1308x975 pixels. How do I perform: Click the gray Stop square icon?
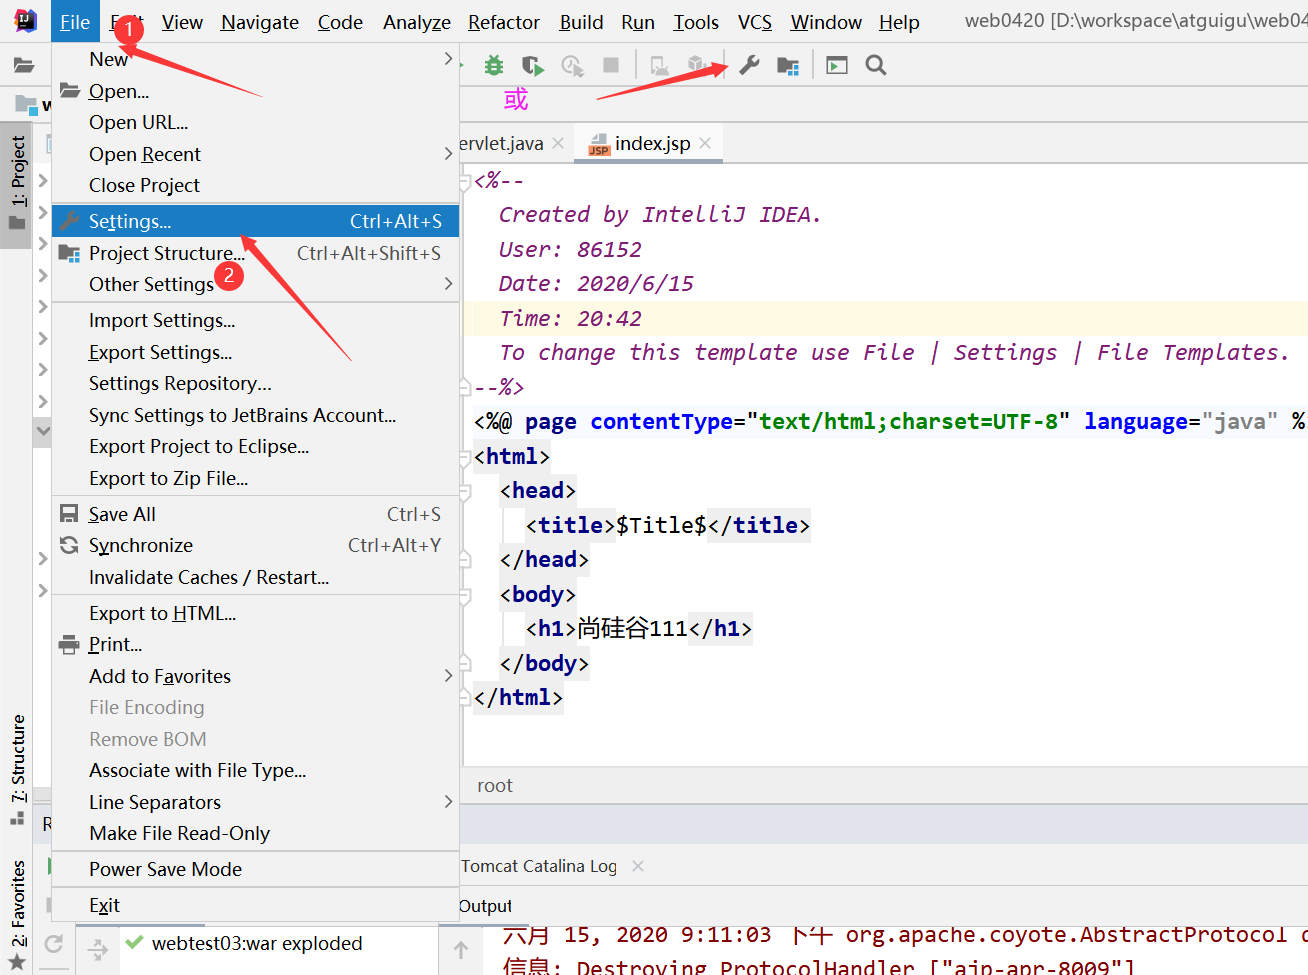pos(611,65)
